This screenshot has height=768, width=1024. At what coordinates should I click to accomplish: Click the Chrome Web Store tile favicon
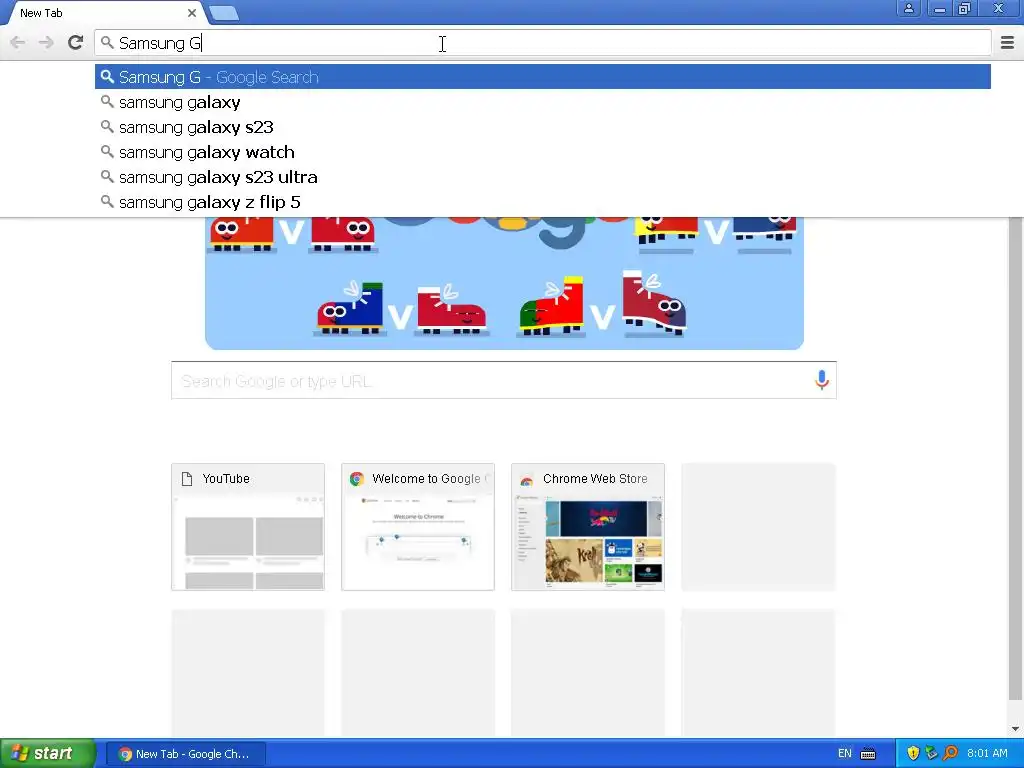(526, 479)
